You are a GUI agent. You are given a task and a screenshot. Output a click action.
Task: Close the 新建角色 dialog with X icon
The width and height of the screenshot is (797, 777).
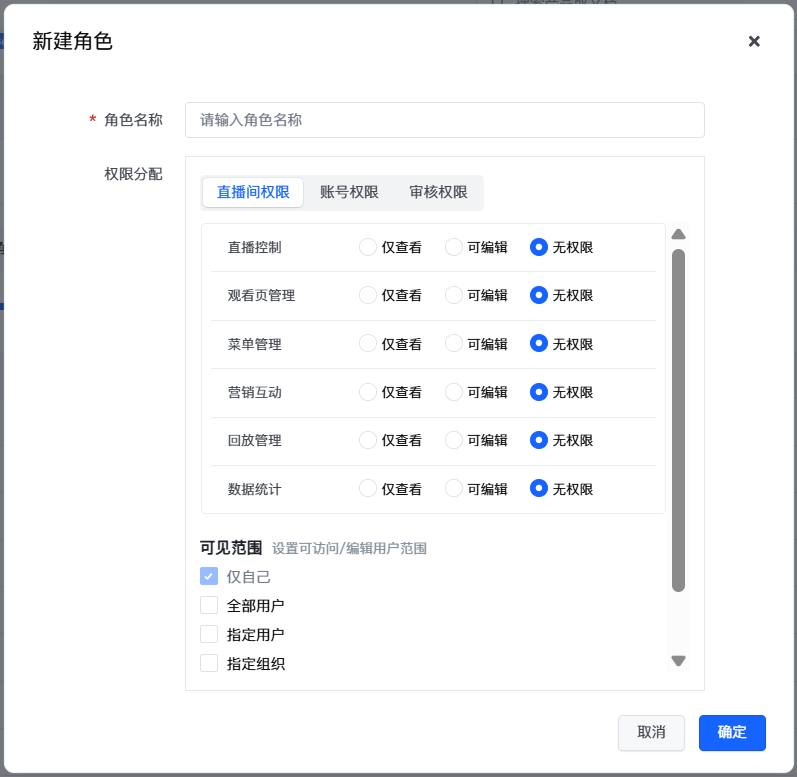point(754,41)
